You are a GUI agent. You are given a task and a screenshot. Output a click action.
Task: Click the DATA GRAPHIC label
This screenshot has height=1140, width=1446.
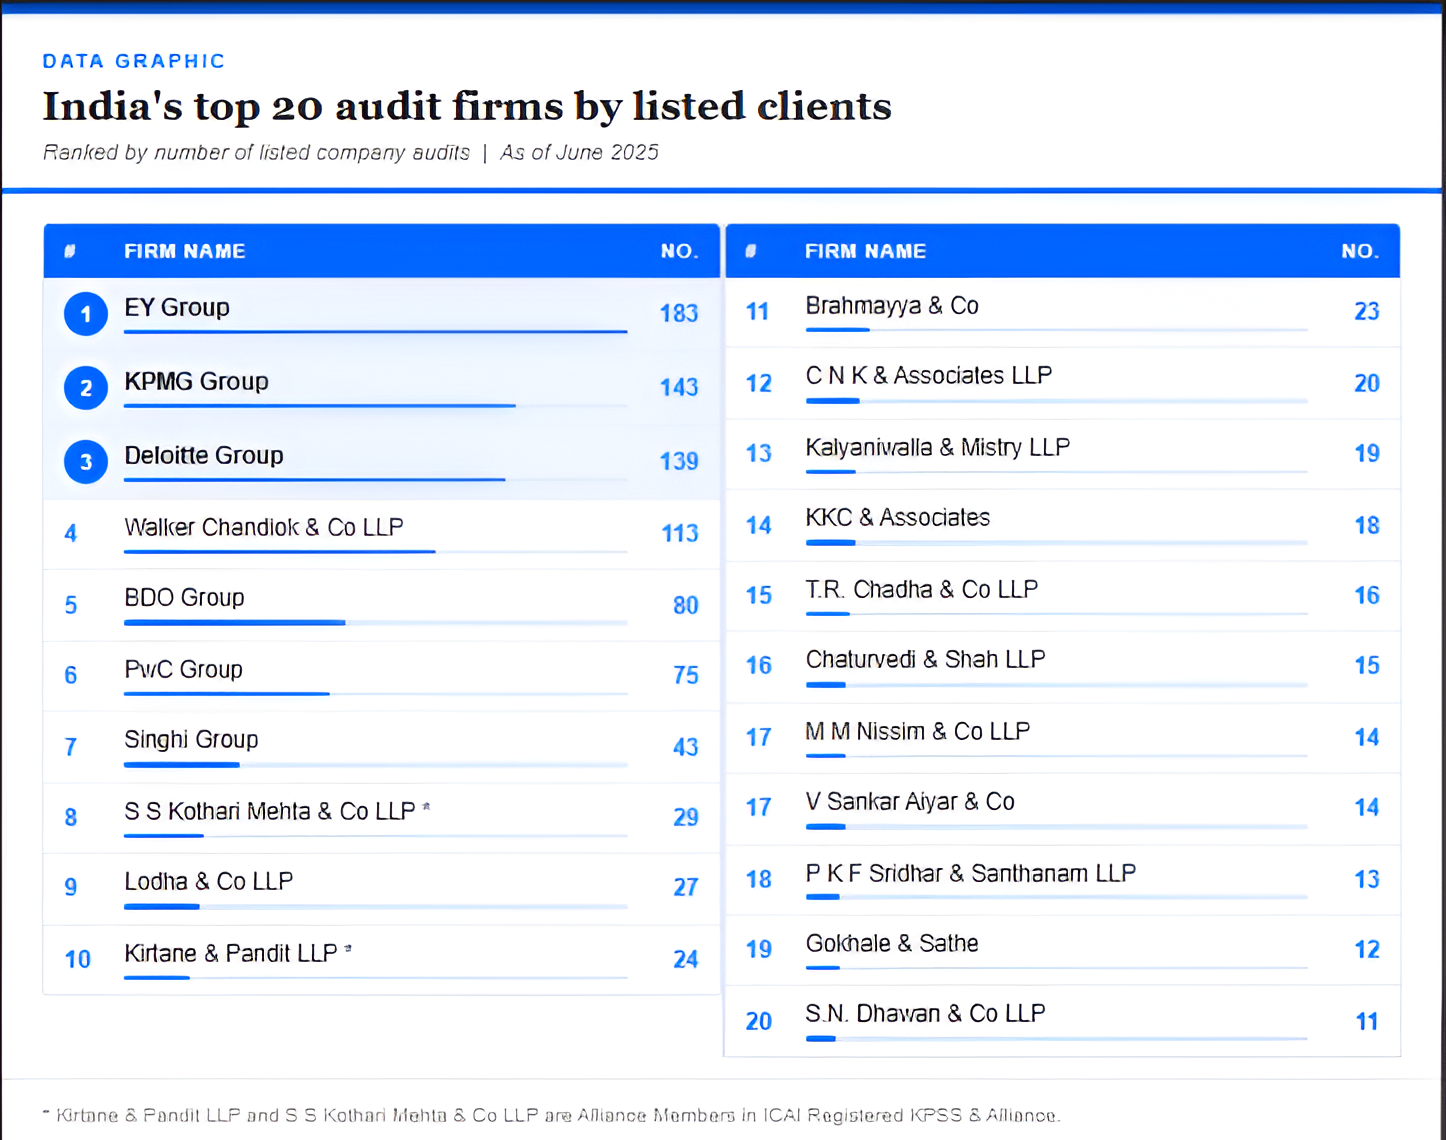pos(133,60)
